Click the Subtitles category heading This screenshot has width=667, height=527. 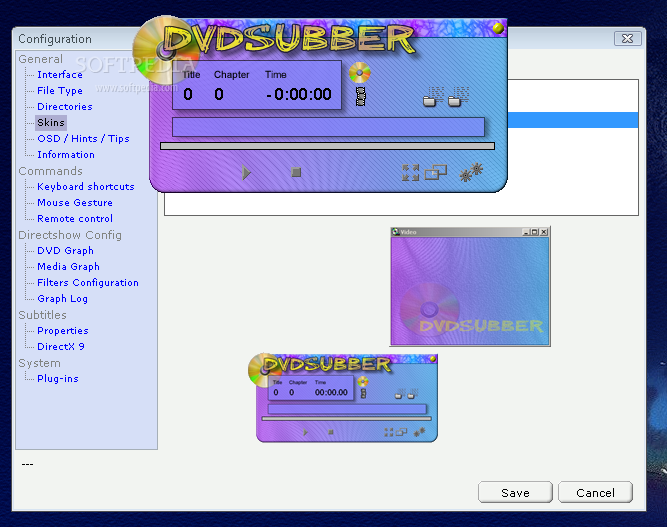point(42,315)
